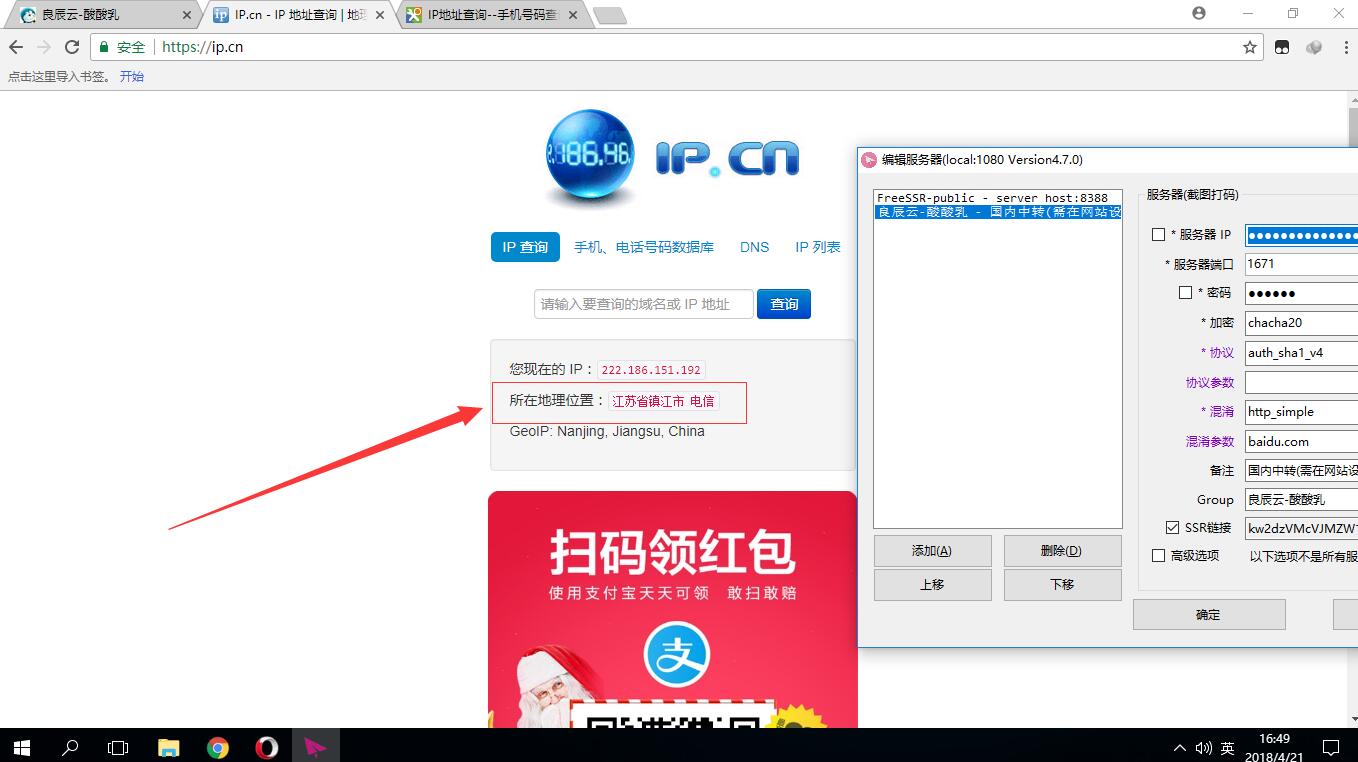
Task: Open the 手机、电话号码数据库 tab
Action: pyautogui.click(x=644, y=247)
